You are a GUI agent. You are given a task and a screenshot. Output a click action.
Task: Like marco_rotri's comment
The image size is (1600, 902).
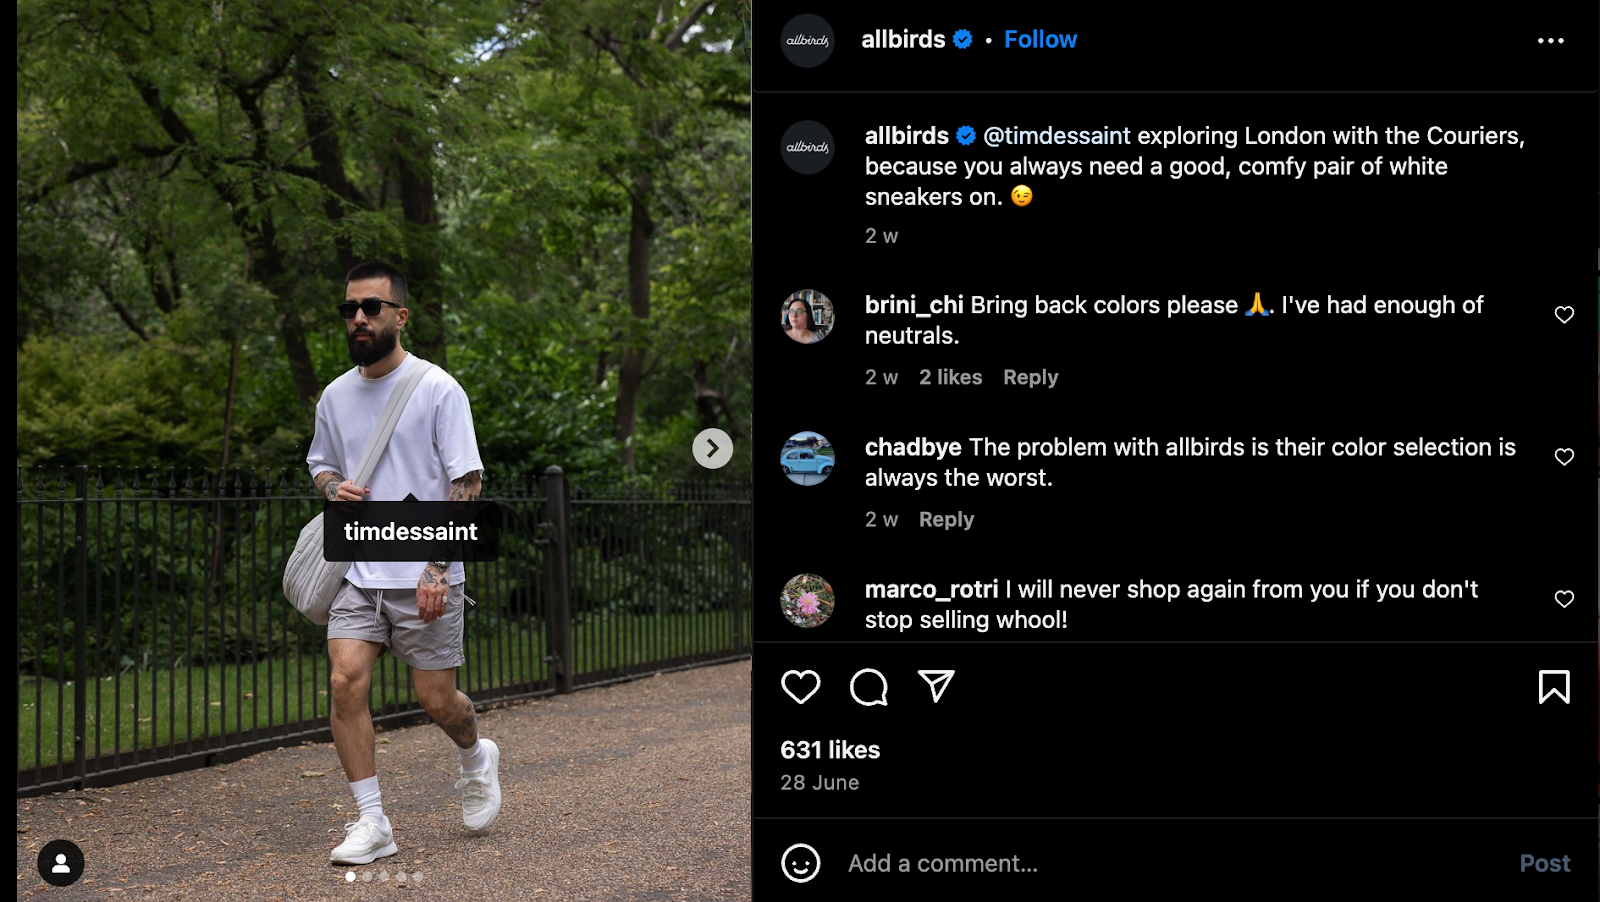pyautogui.click(x=1564, y=599)
